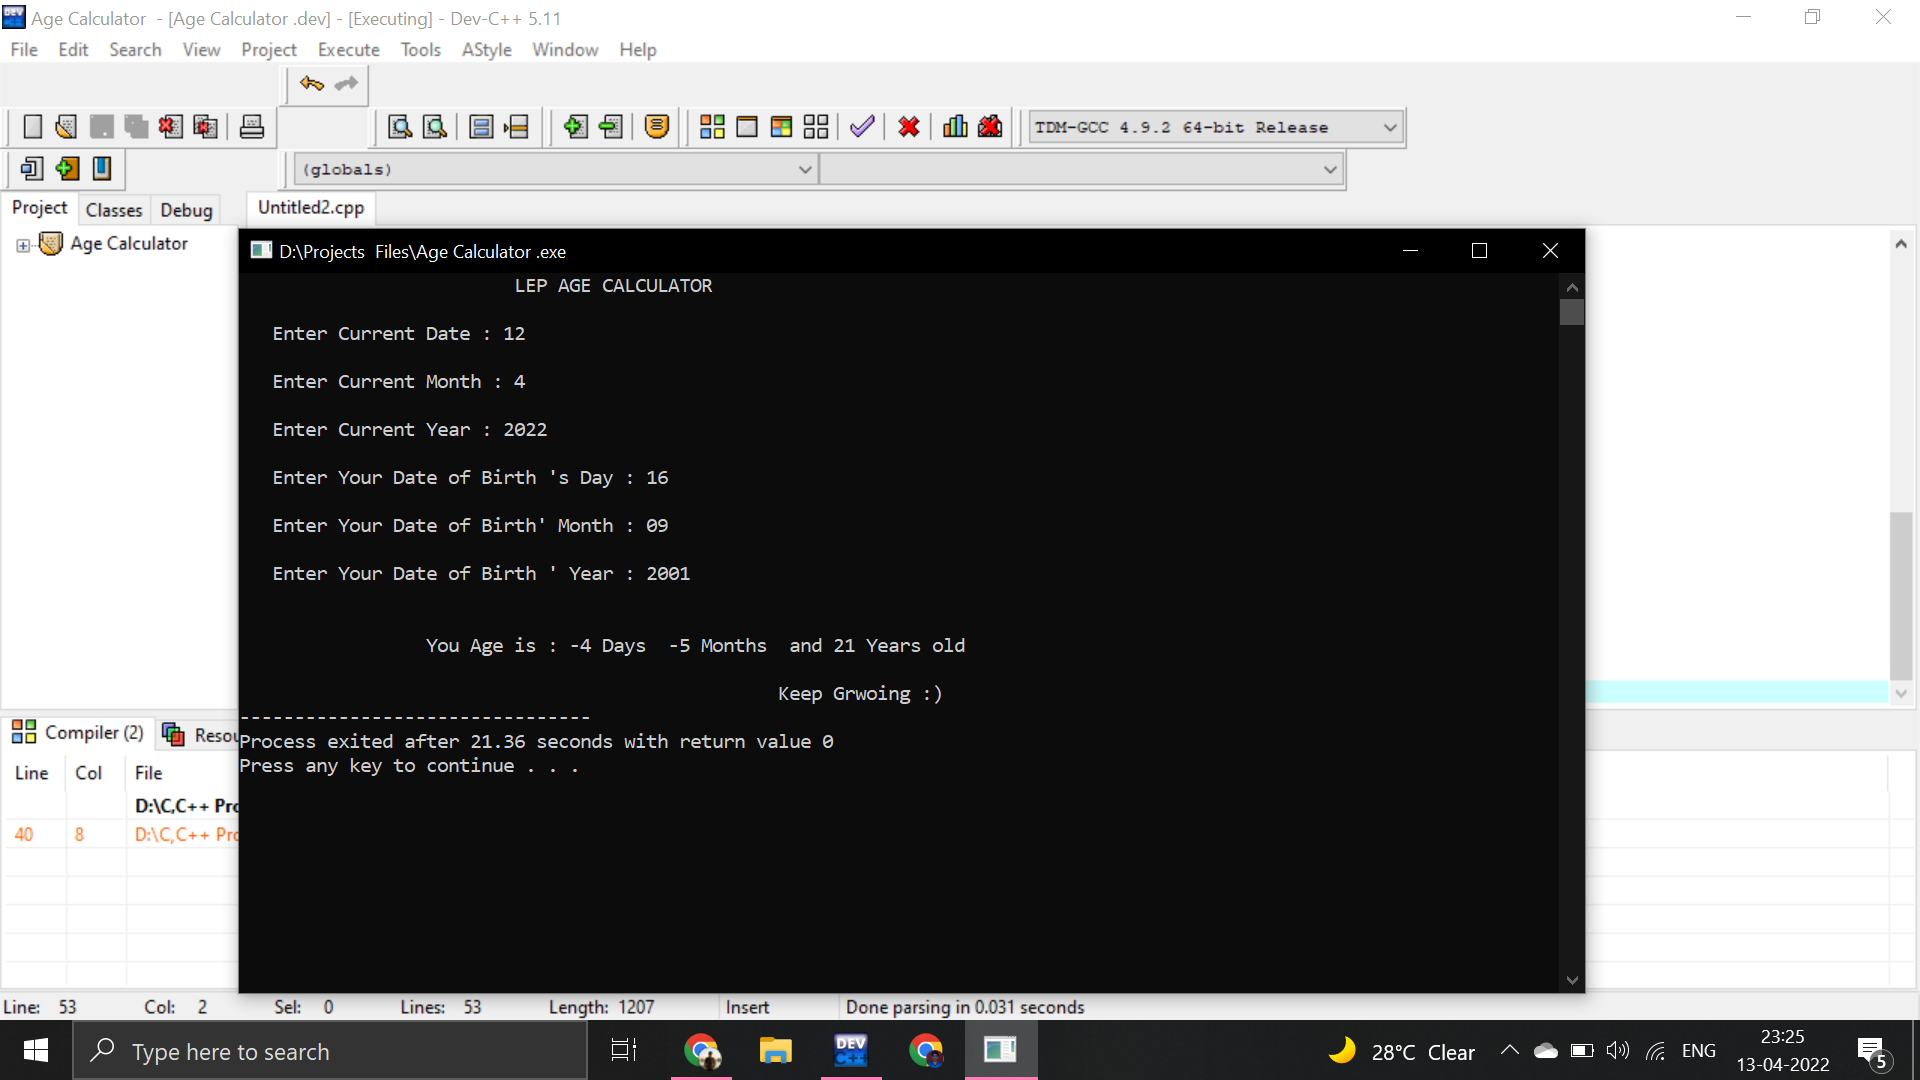Open the (globals) class browser dropdown
The width and height of the screenshot is (1920, 1080).
pos(806,169)
